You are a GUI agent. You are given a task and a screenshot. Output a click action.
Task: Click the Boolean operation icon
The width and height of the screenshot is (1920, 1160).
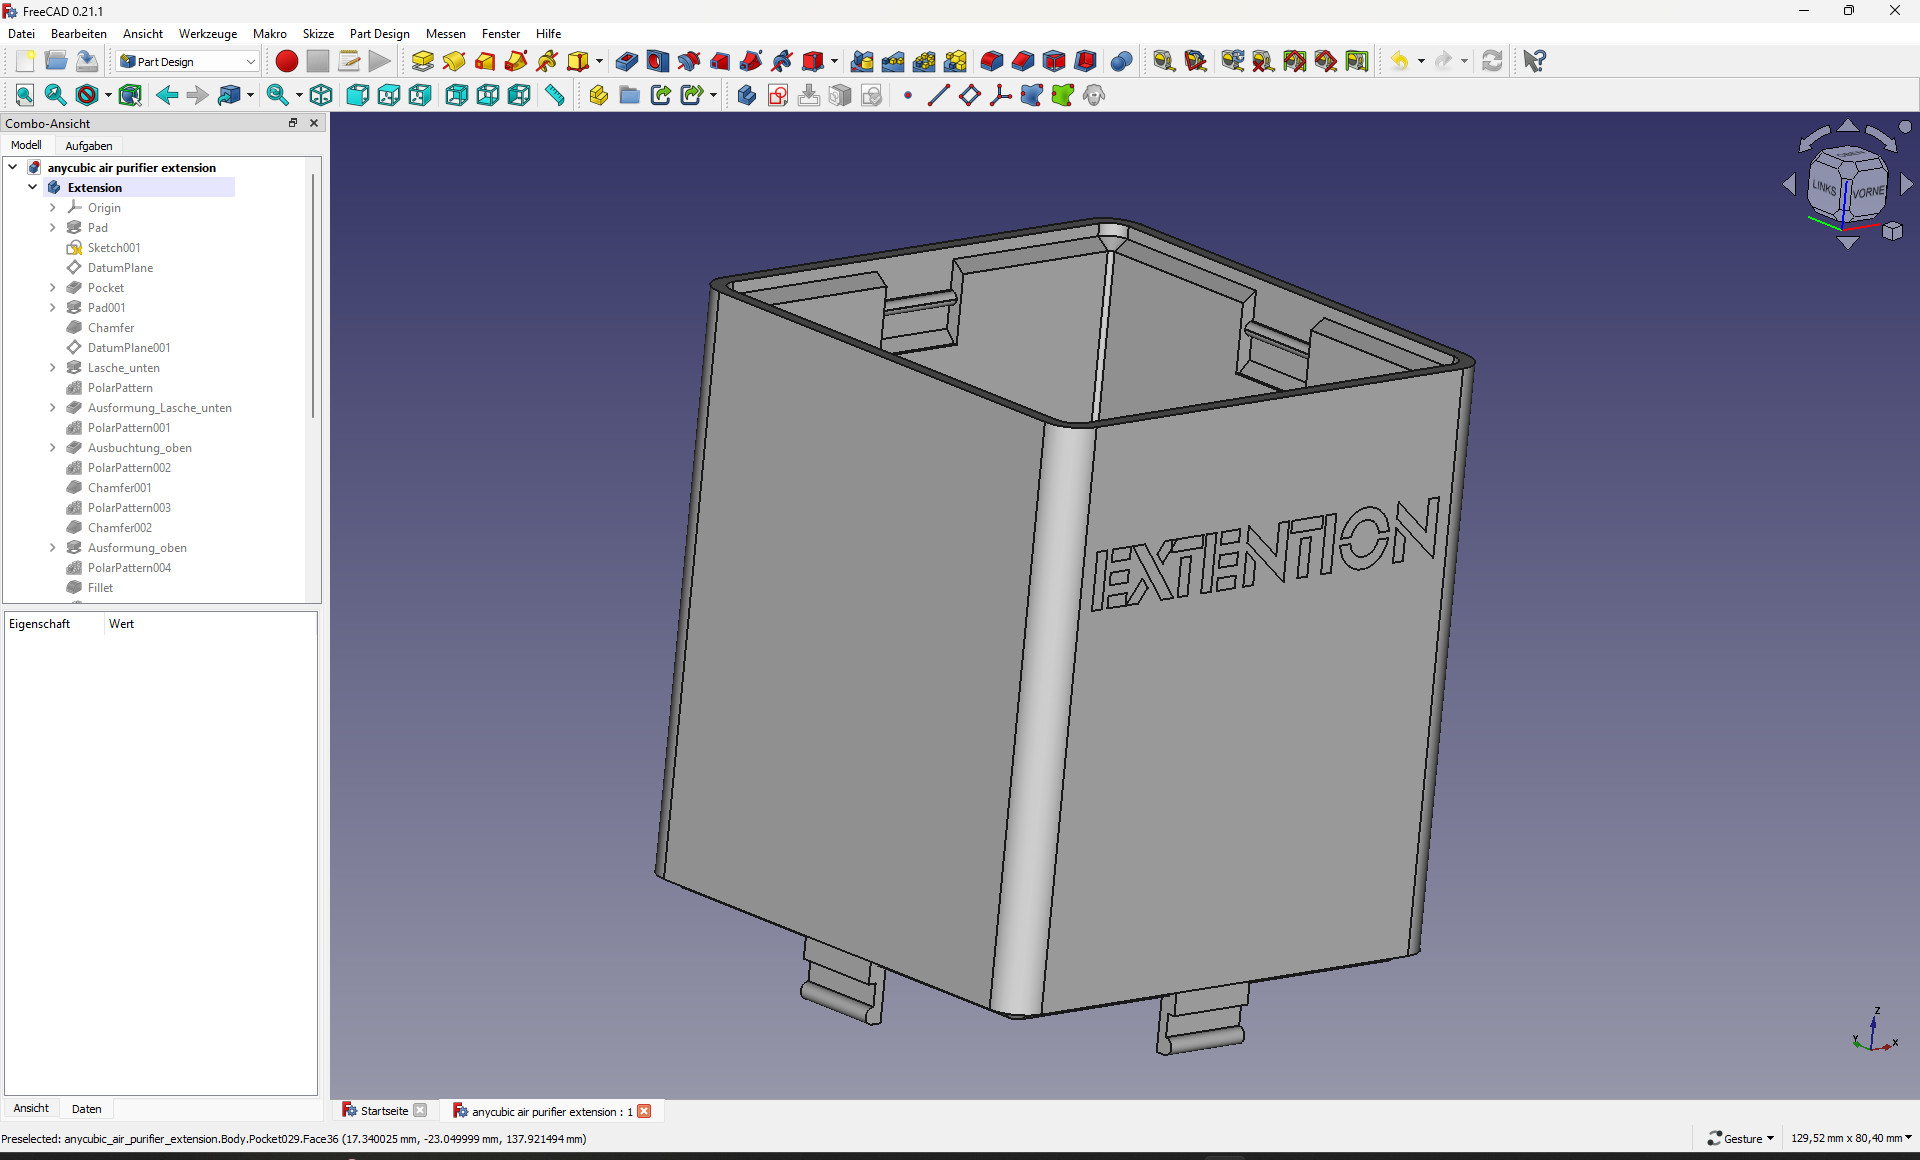1121,61
